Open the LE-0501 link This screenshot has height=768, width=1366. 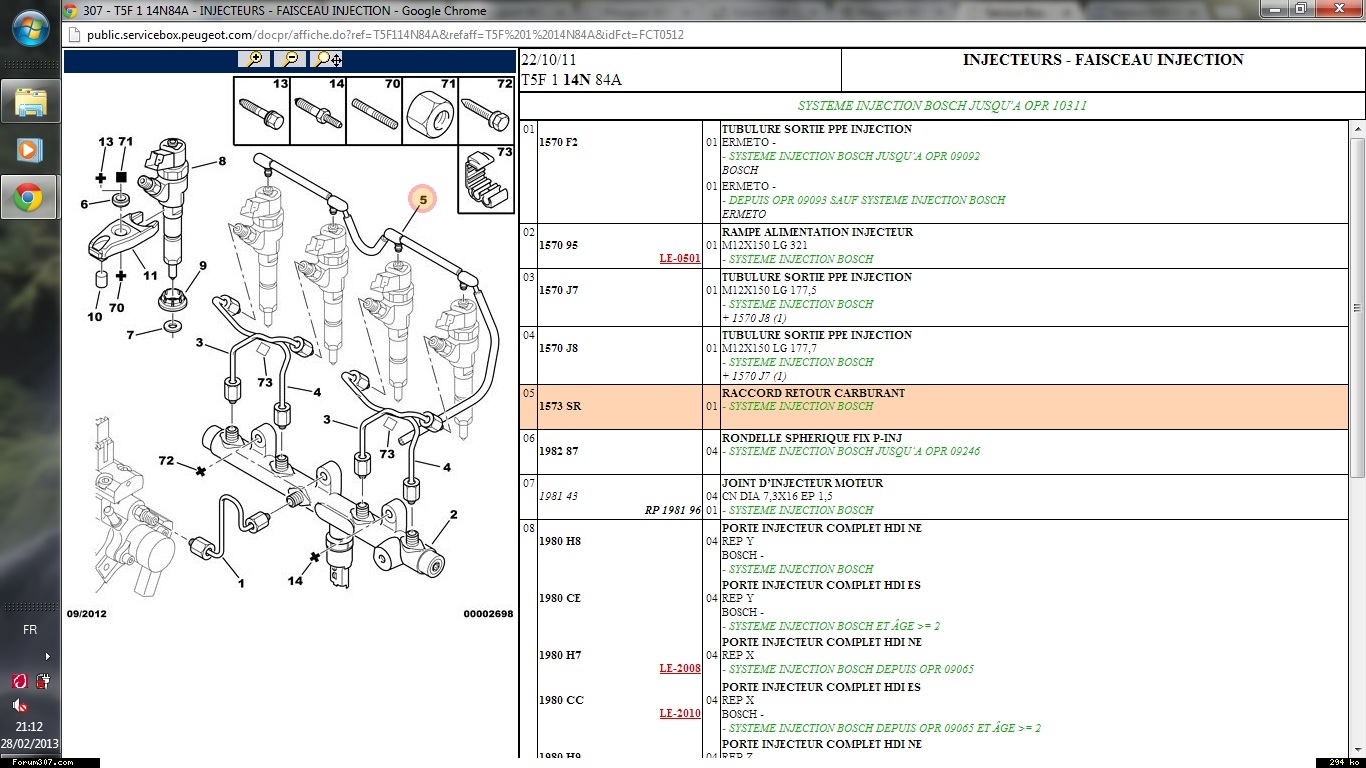click(680, 258)
